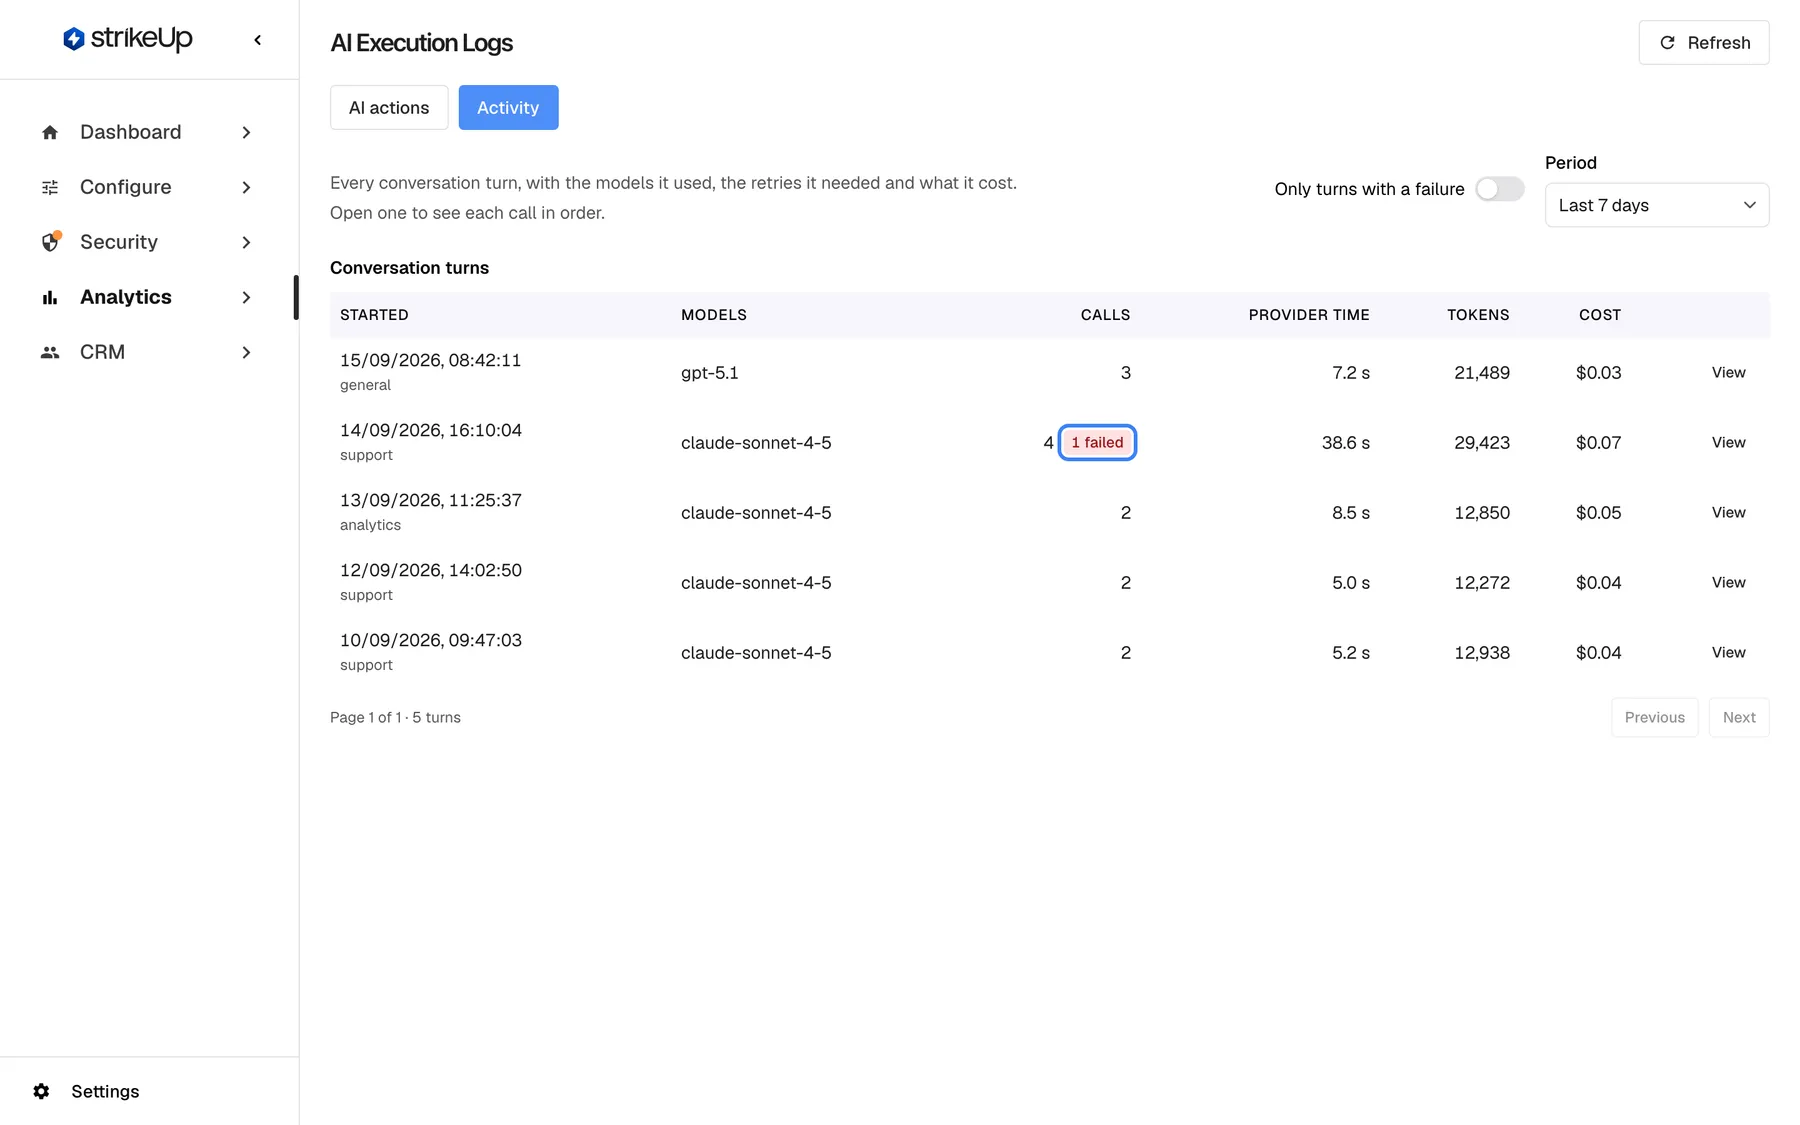View the 15/09/2026 gpt-5.1 turn

1728,372
